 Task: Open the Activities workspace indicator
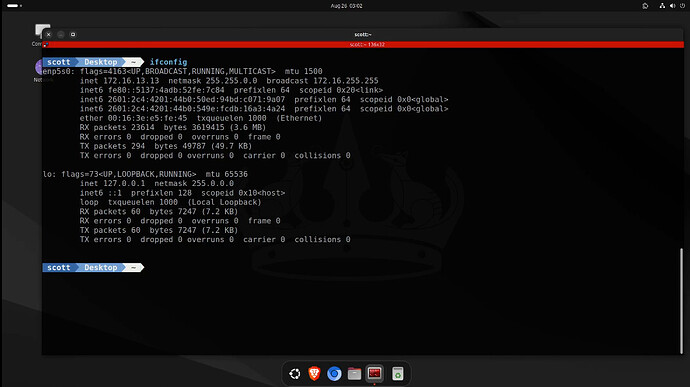pyautogui.click(x=15, y=6)
